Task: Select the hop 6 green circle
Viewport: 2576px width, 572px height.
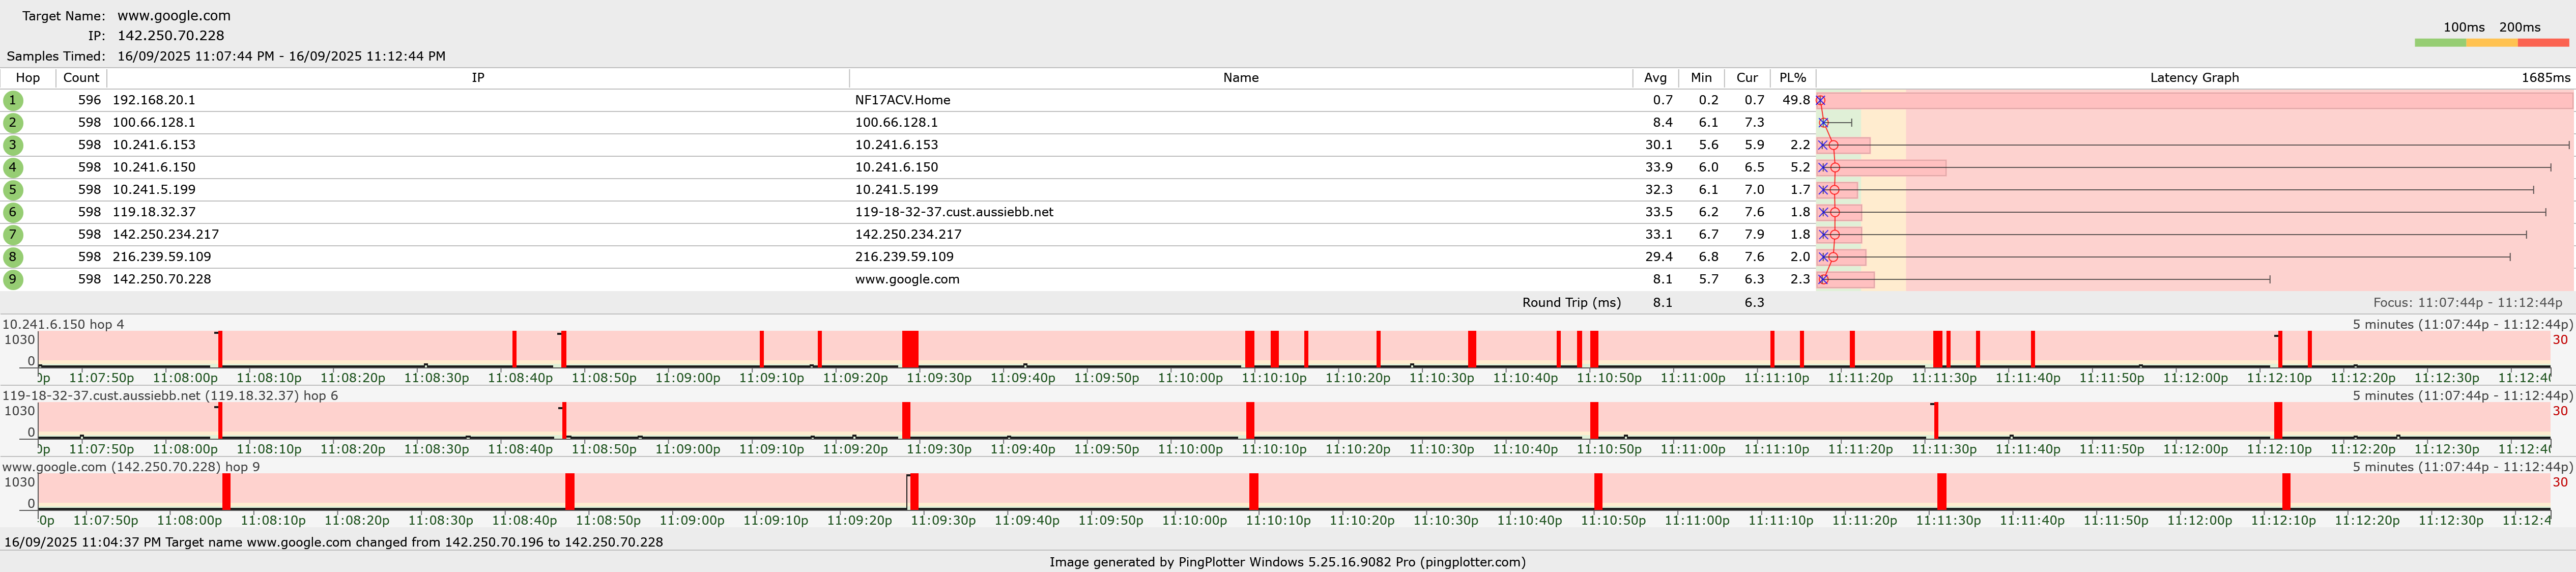Action: click(13, 212)
